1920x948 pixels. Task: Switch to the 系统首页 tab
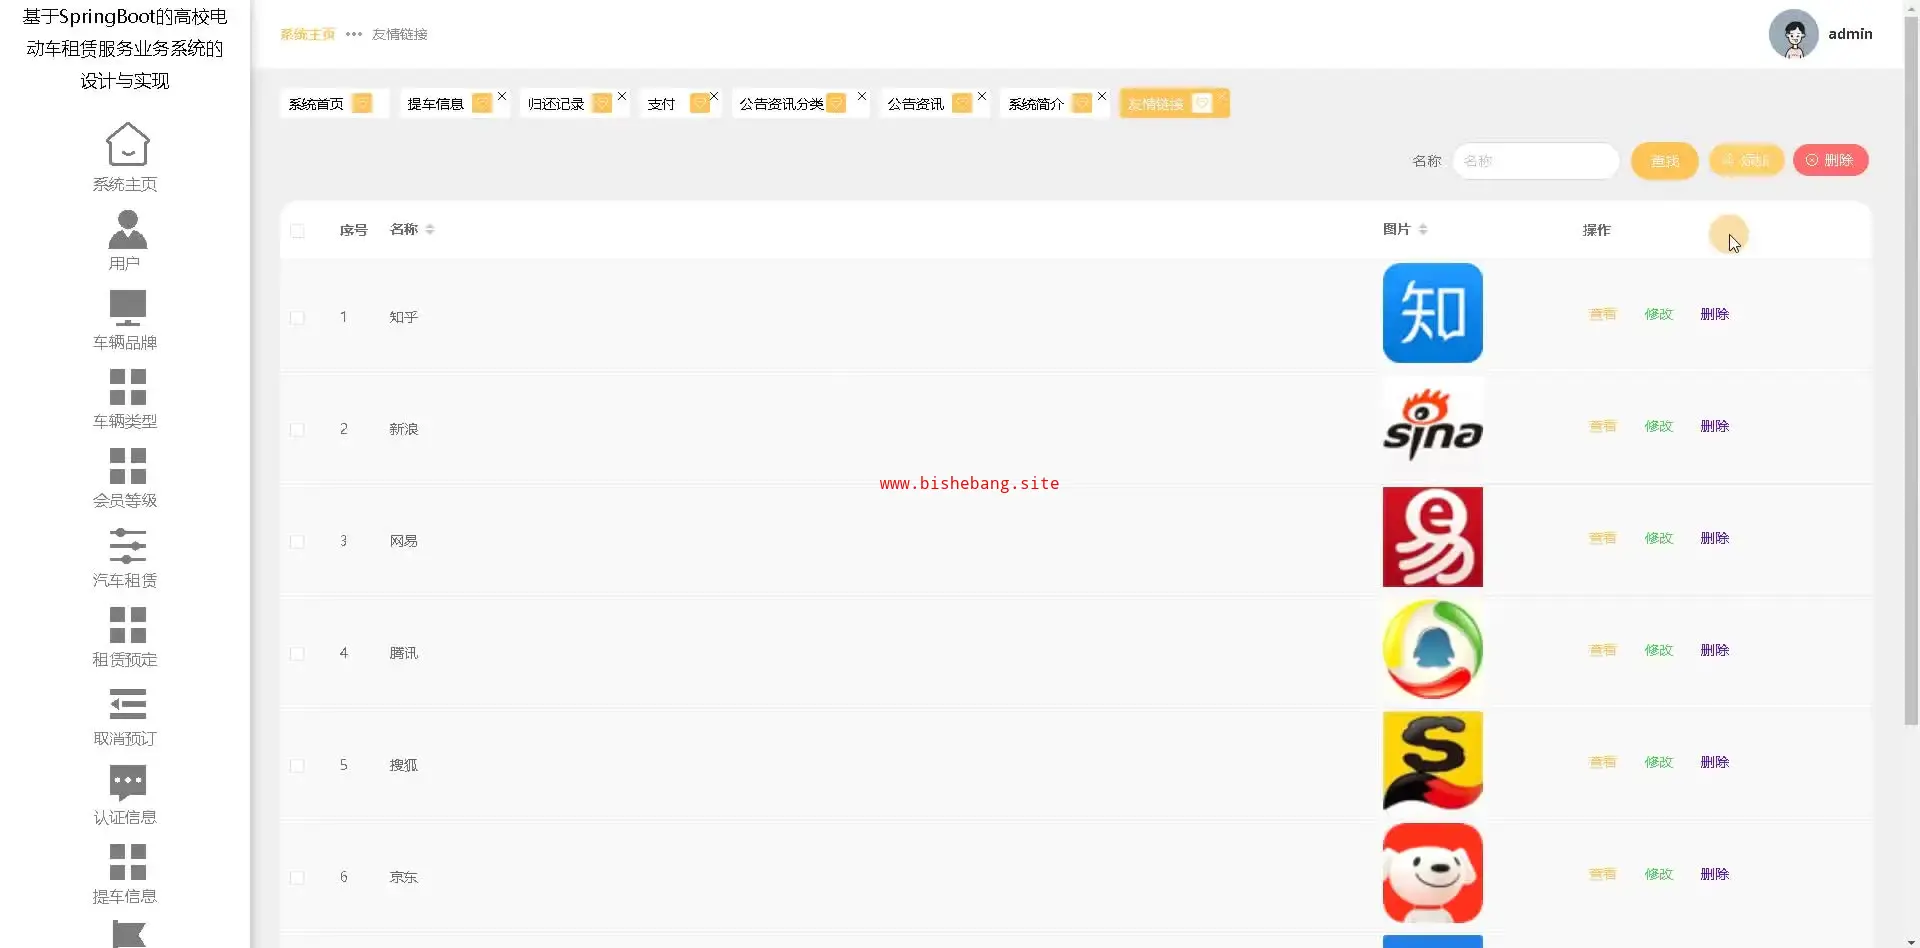point(334,103)
